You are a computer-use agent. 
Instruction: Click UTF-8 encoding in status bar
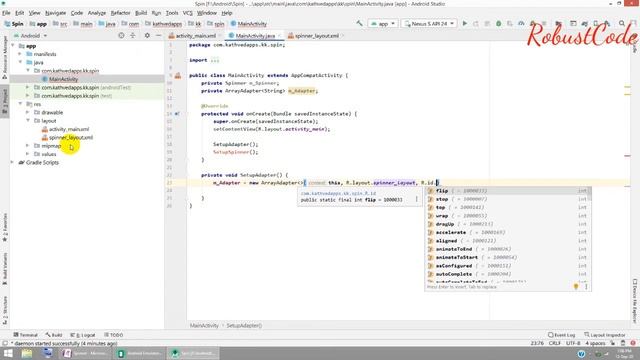click(573, 343)
